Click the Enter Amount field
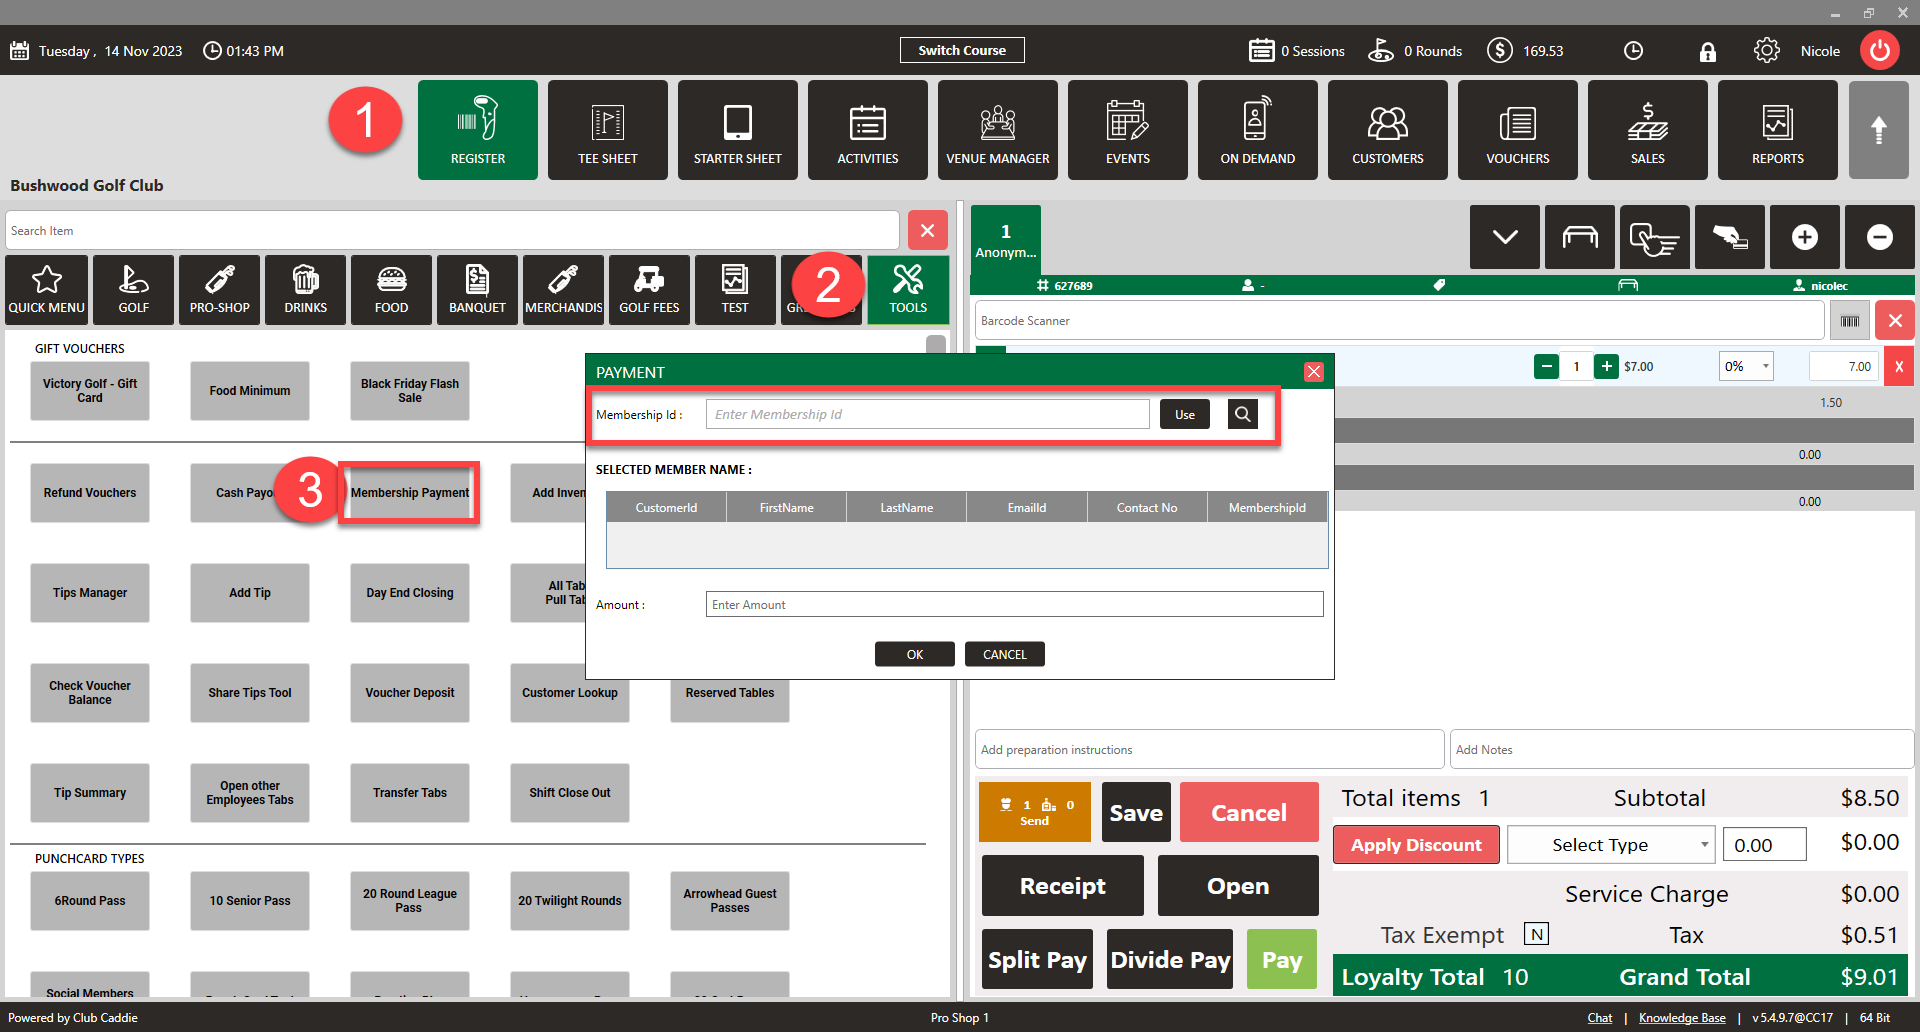Viewport: 1920px width, 1032px height. click(1014, 604)
